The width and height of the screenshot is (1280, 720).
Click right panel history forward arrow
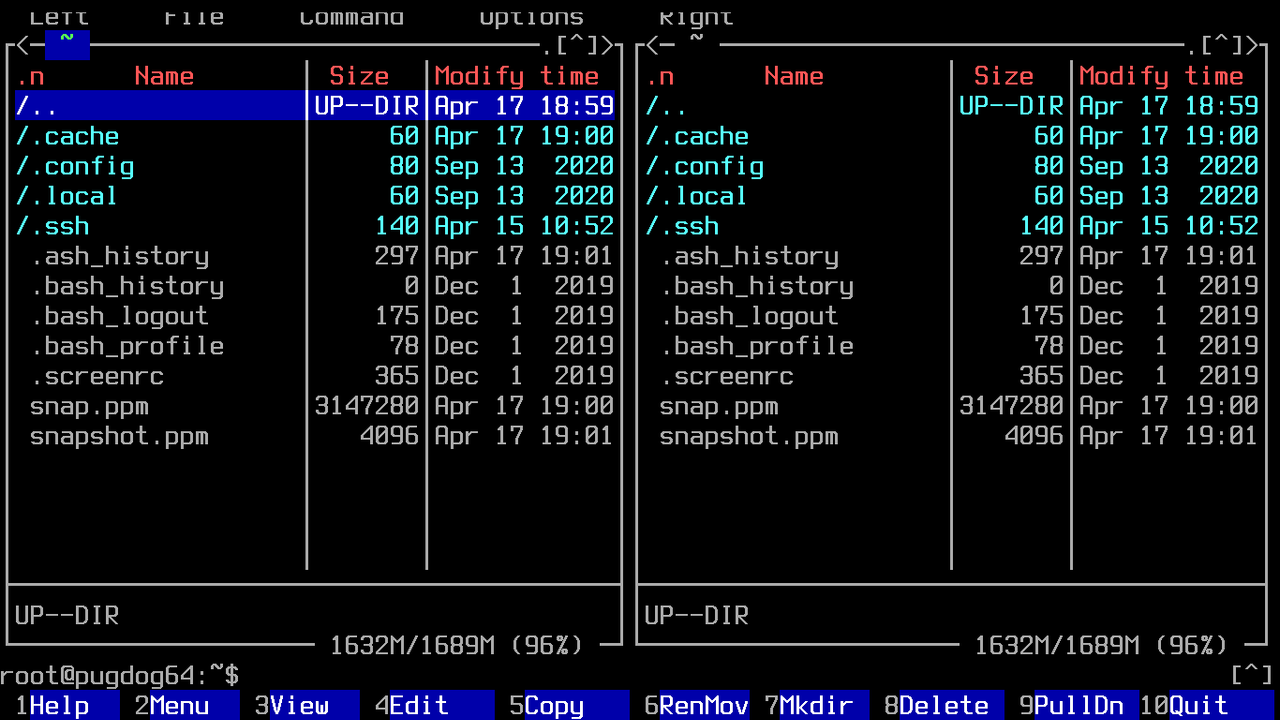coord(1251,45)
